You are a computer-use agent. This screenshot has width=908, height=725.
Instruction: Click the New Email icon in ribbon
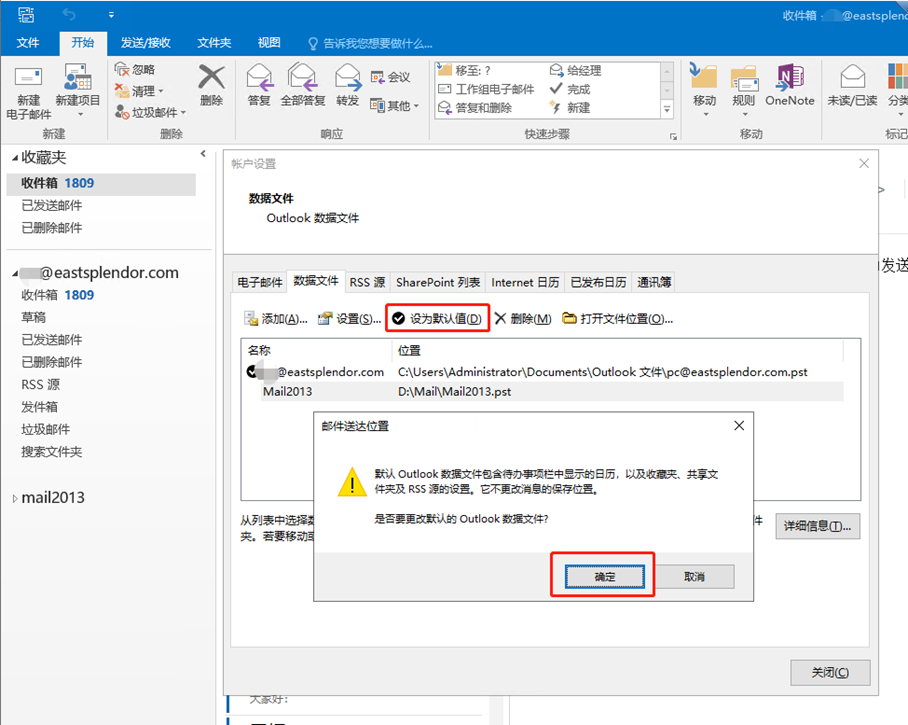point(28,80)
